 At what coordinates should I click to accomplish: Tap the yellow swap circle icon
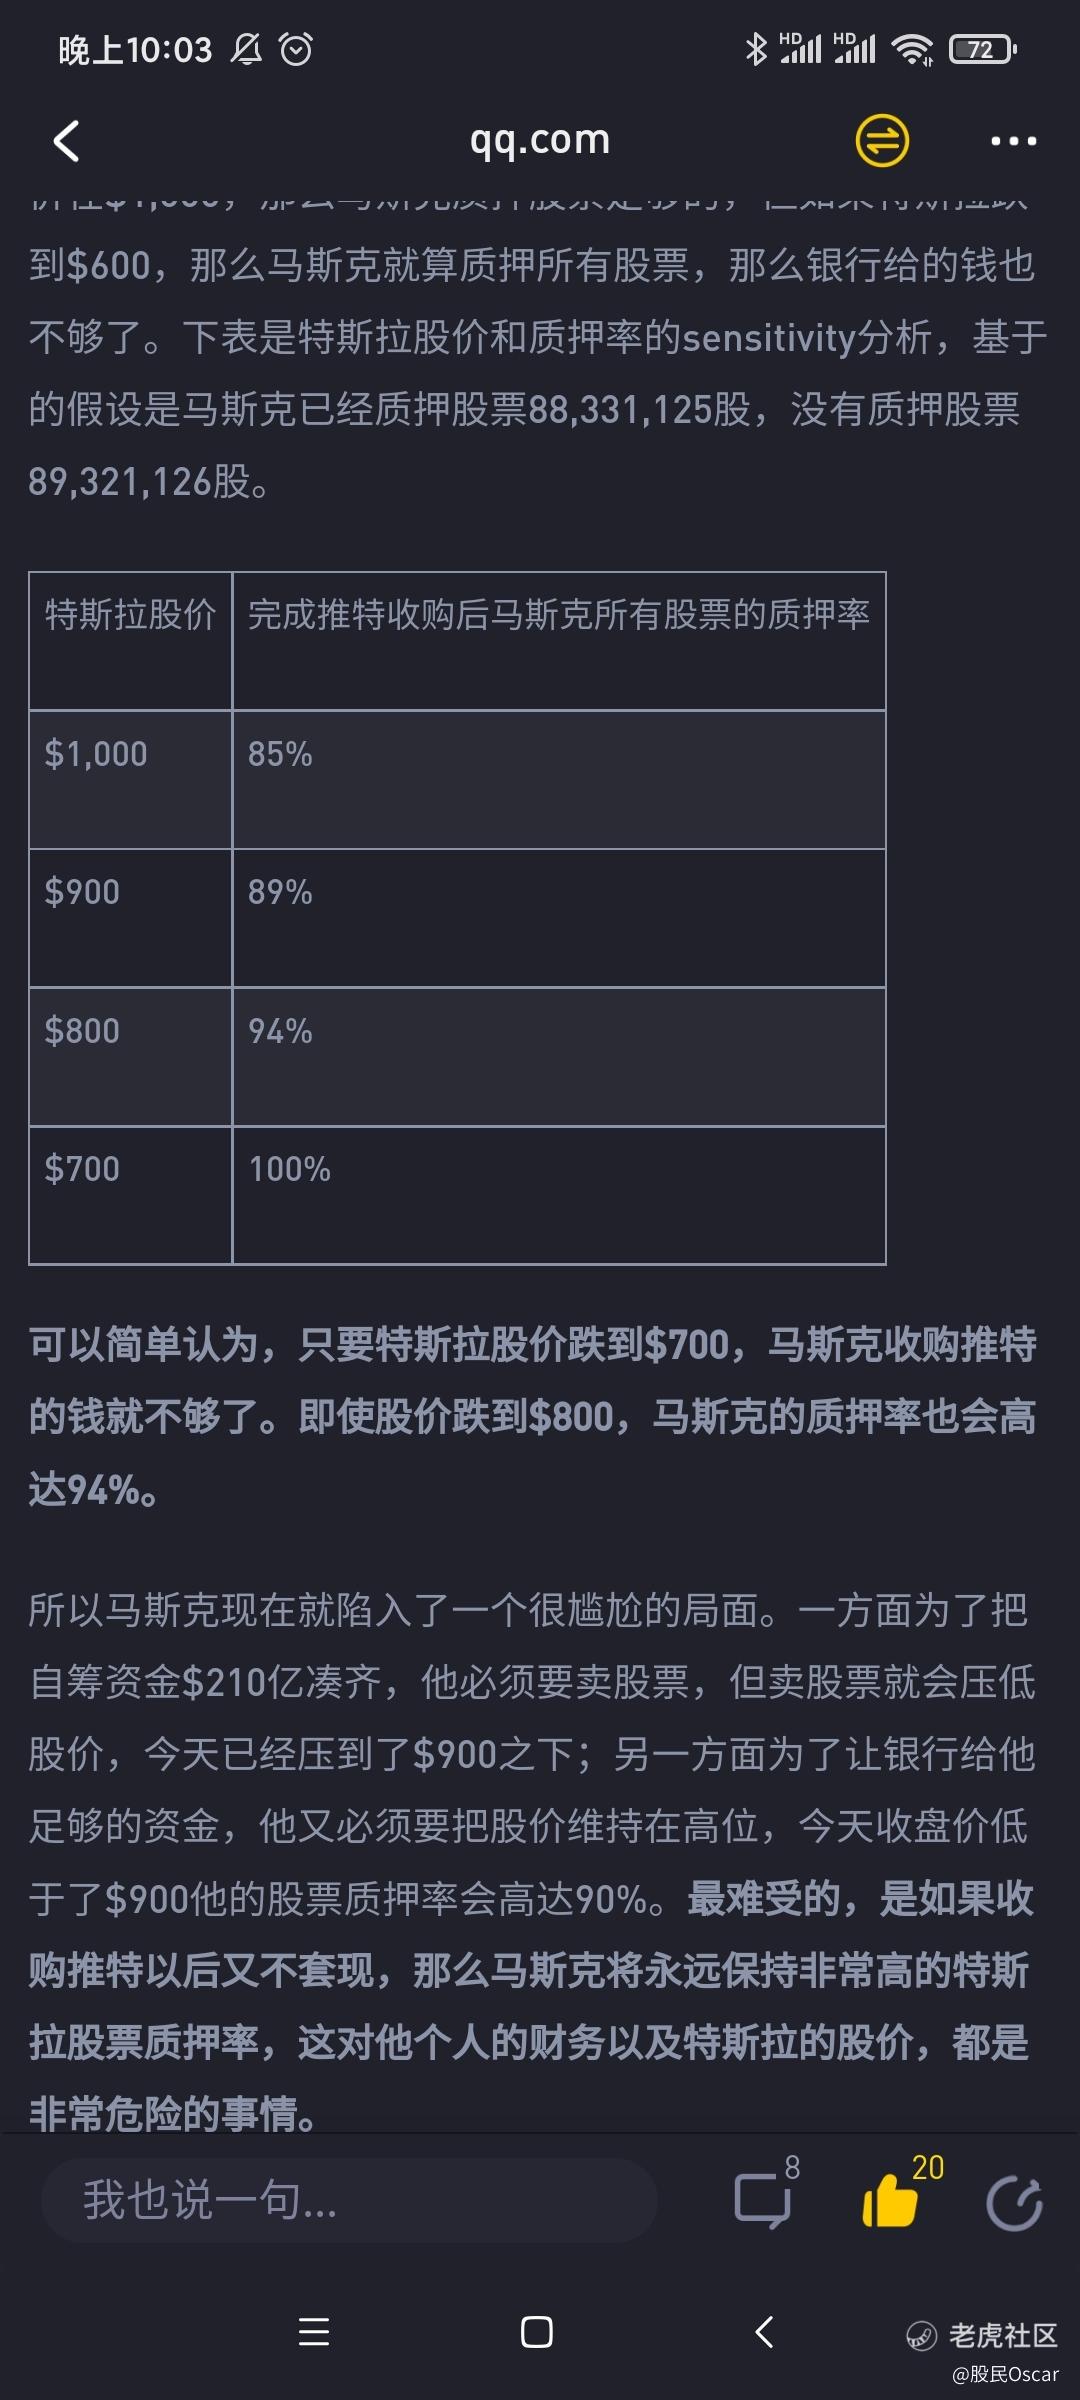coord(882,140)
